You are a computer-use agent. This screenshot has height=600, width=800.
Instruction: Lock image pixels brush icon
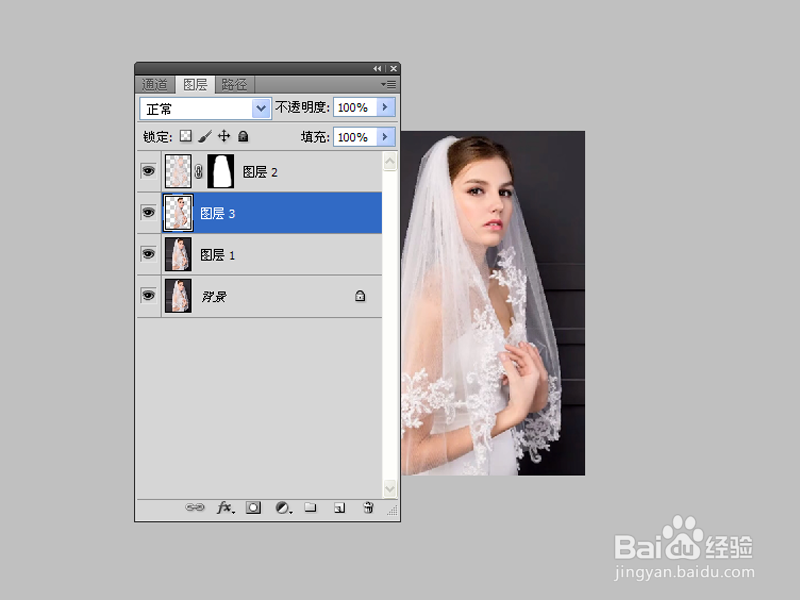pyautogui.click(x=205, y=136)
